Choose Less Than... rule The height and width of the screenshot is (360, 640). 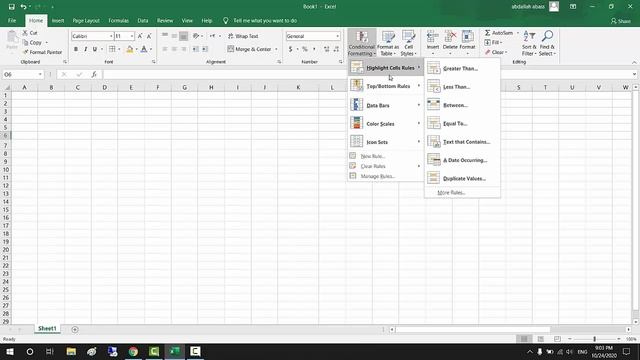click(x=462, y=87)
